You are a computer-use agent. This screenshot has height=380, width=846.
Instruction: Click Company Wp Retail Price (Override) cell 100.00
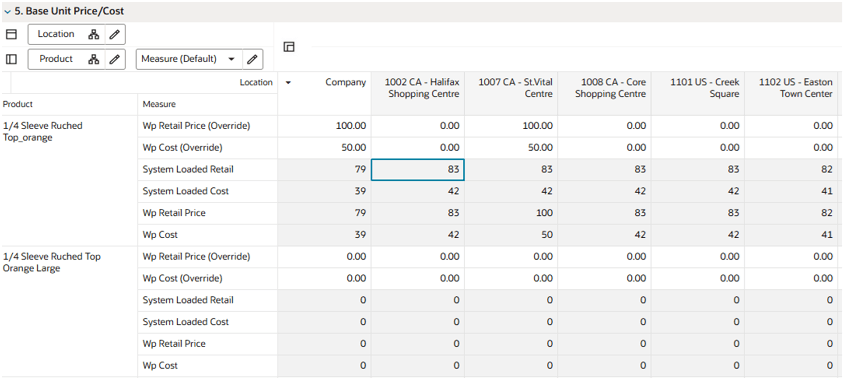point(325,126)
